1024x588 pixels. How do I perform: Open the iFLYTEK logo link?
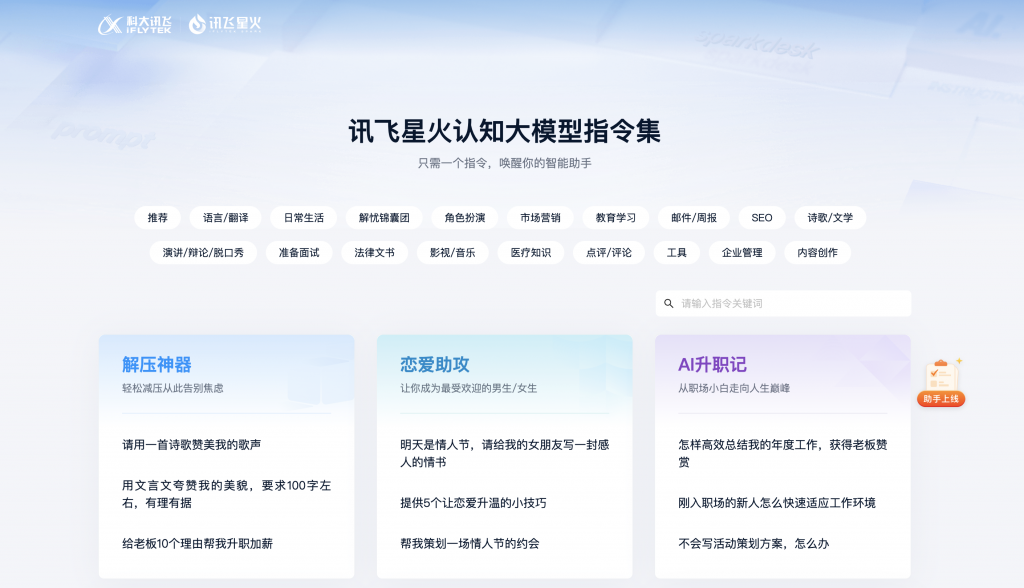coord(135,25)
